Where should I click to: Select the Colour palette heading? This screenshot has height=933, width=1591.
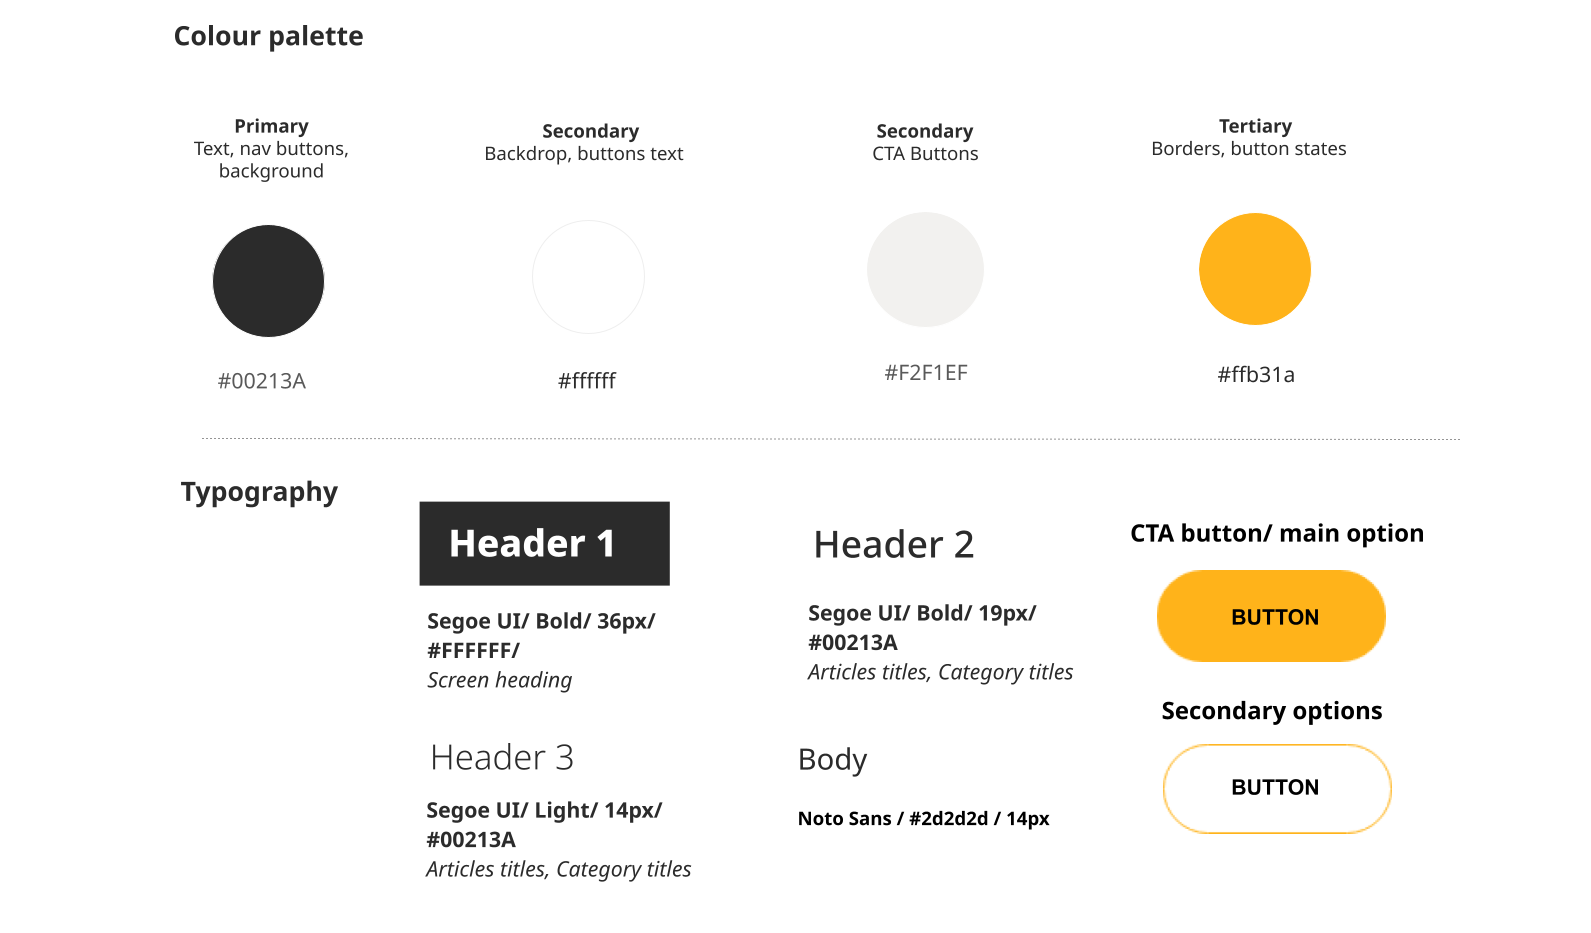[x=268, y=36]
